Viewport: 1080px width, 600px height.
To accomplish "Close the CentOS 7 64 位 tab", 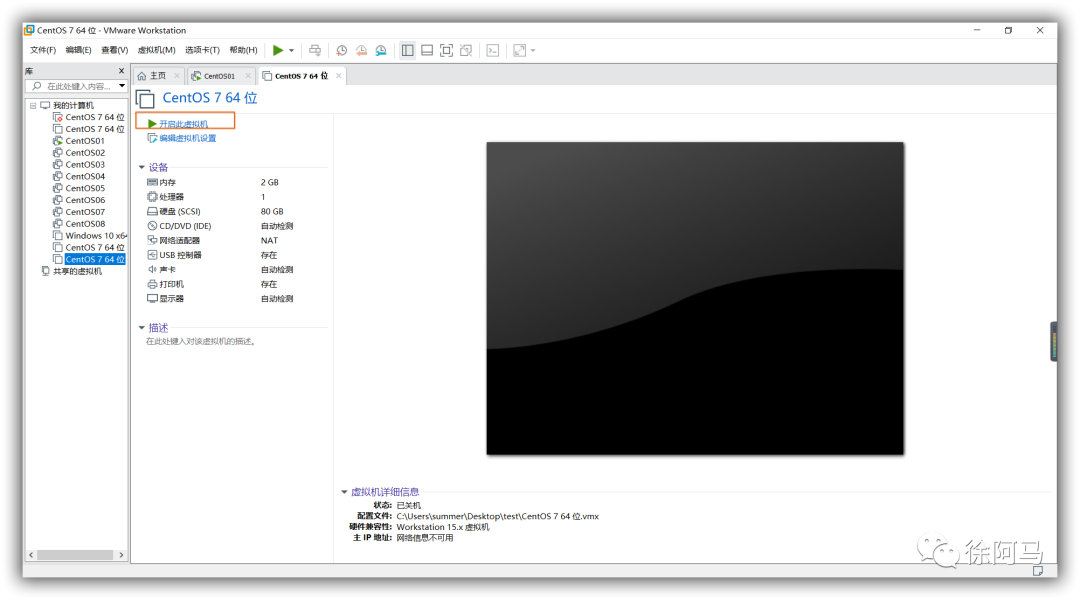I will pos(338,76).
